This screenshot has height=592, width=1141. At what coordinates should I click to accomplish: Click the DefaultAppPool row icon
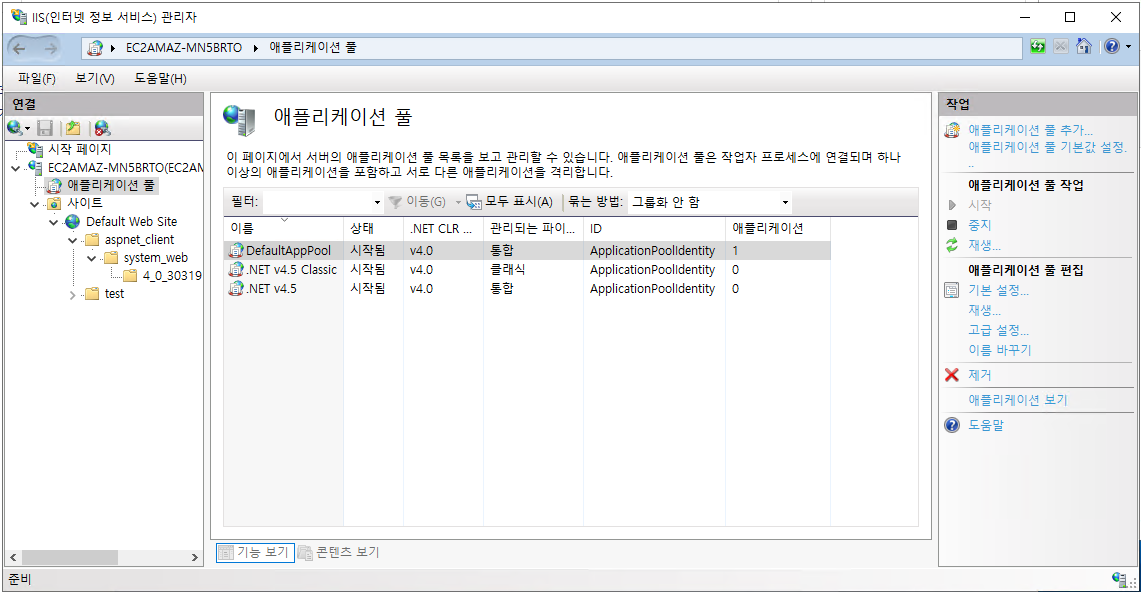point(236,250)
